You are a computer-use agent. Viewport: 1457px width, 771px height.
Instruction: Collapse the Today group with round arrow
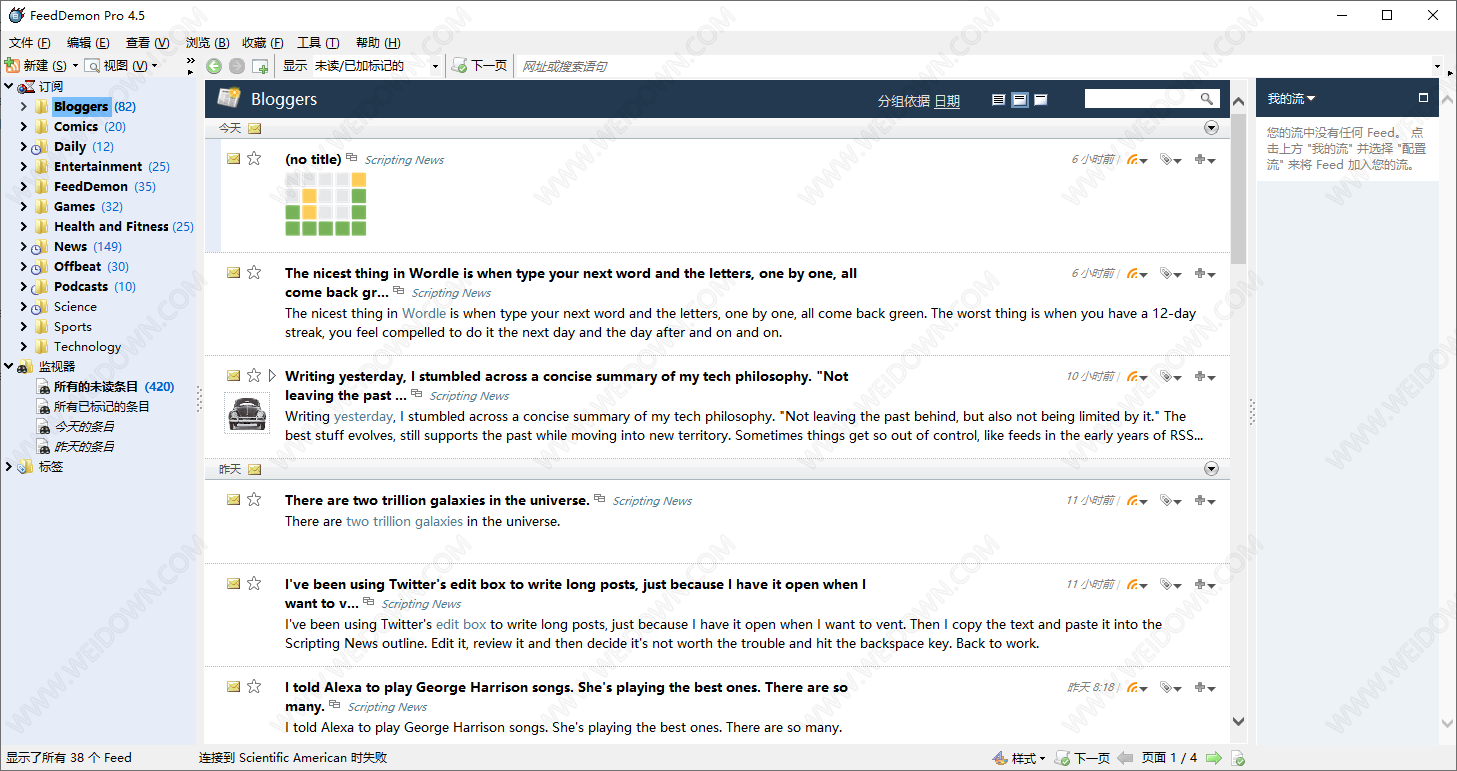pyautogui.click(x=1211, y=128)
